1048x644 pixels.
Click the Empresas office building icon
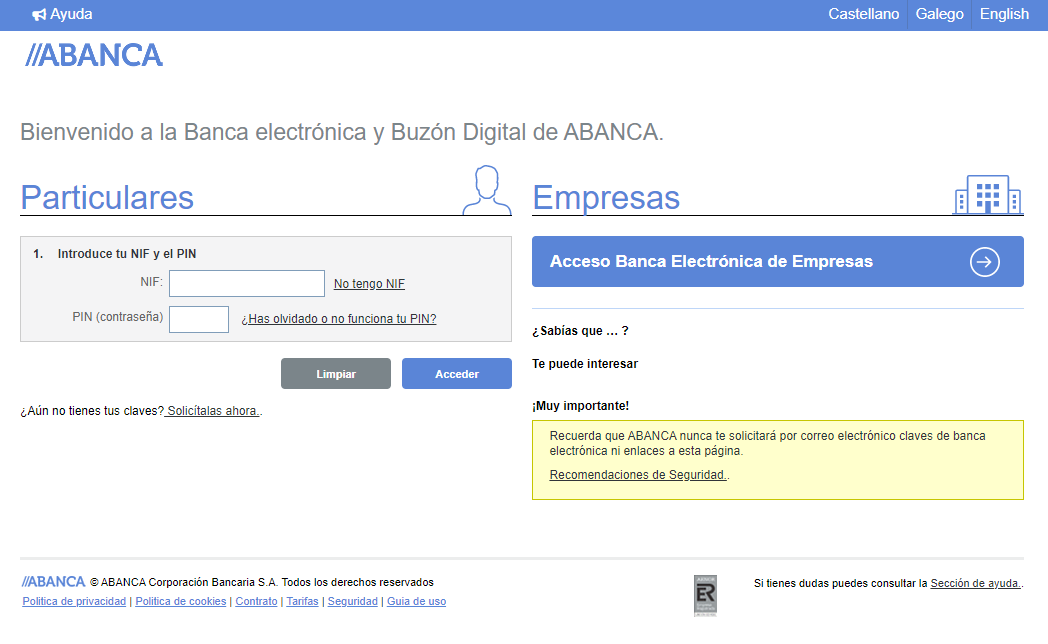click(x=987, y=194)
